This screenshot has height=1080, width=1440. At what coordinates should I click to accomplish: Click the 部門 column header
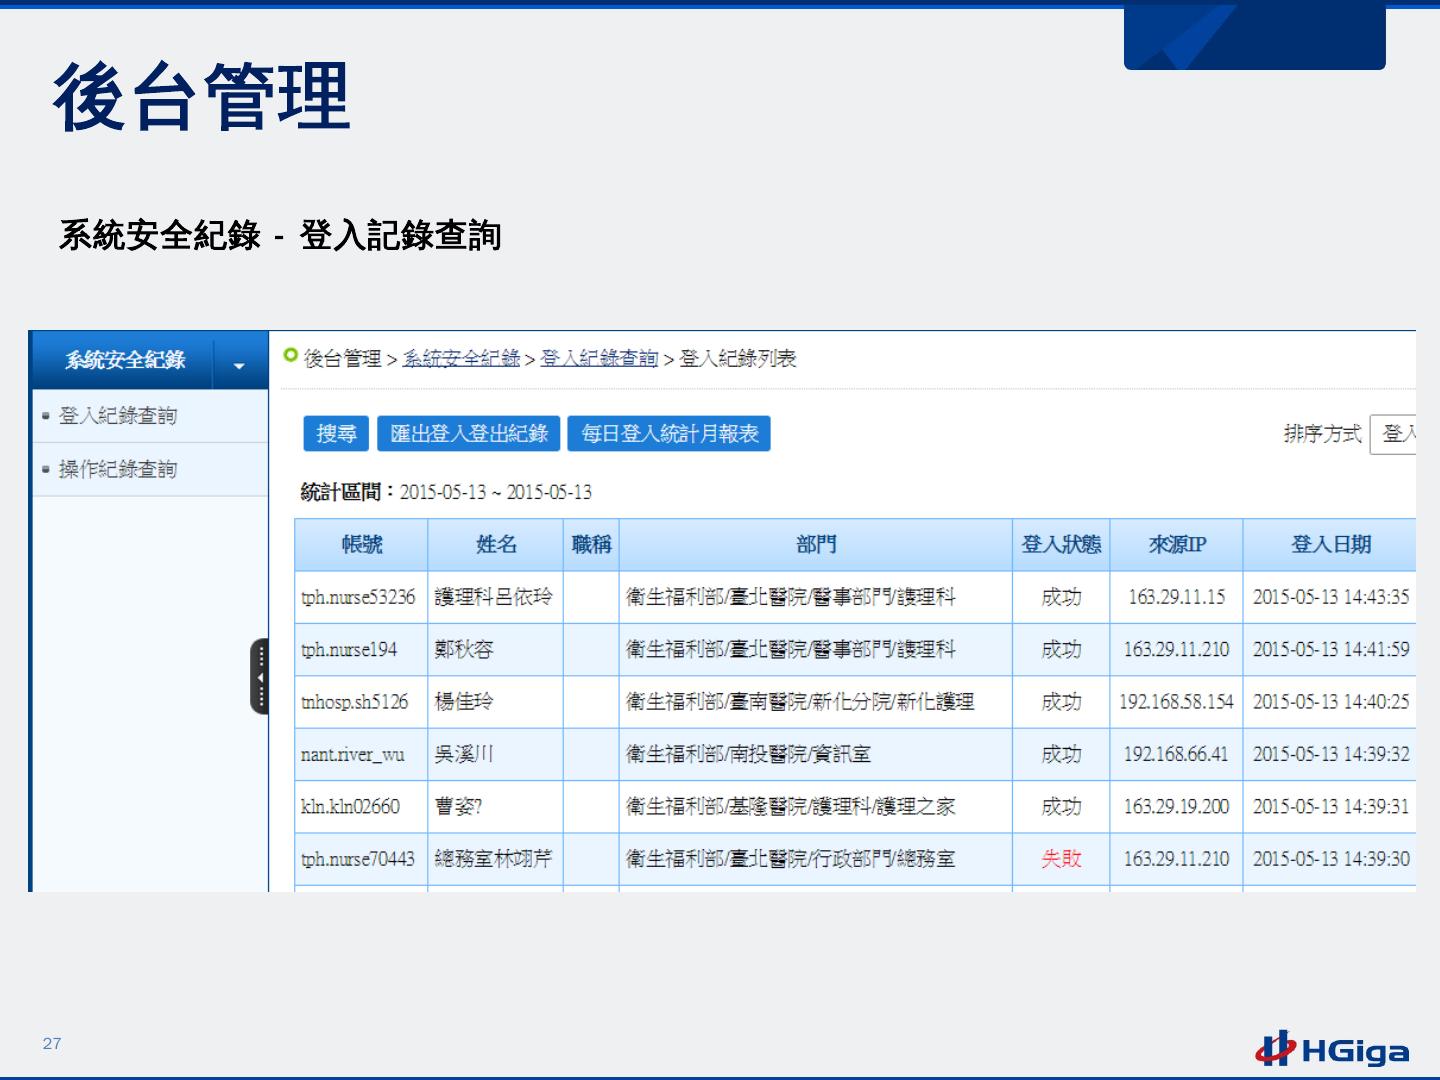816,545
